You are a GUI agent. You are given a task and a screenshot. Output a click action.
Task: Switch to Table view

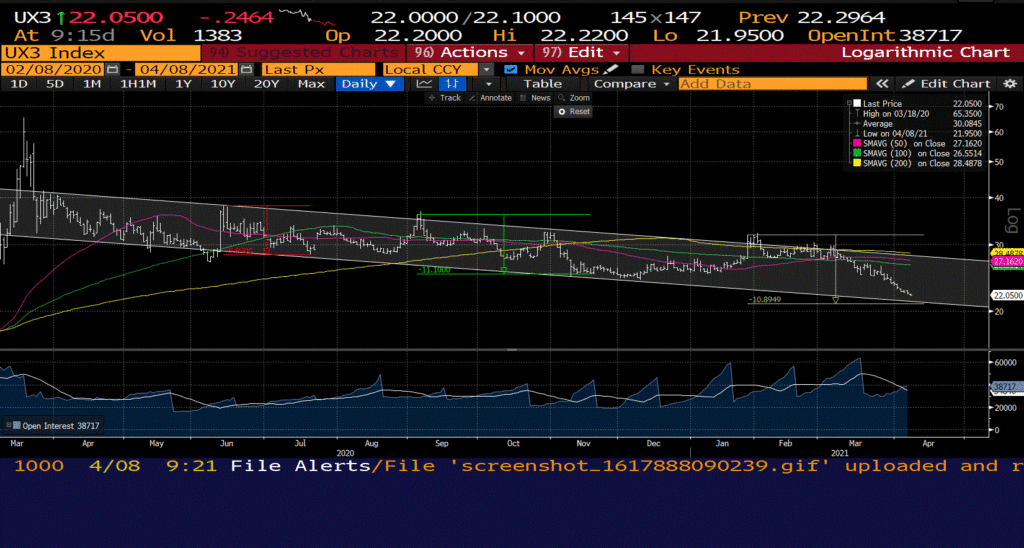pos(543,84)
